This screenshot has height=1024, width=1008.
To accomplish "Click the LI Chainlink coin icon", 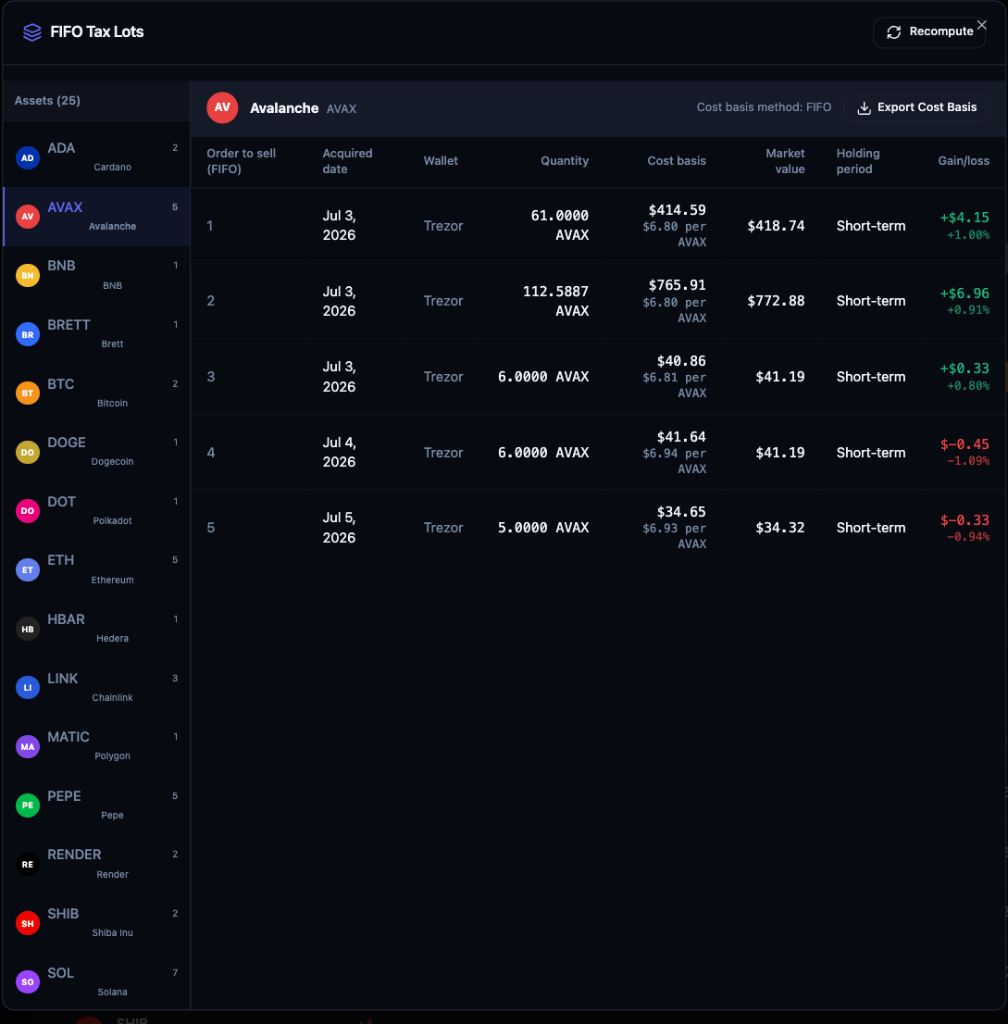I will 27,688.
